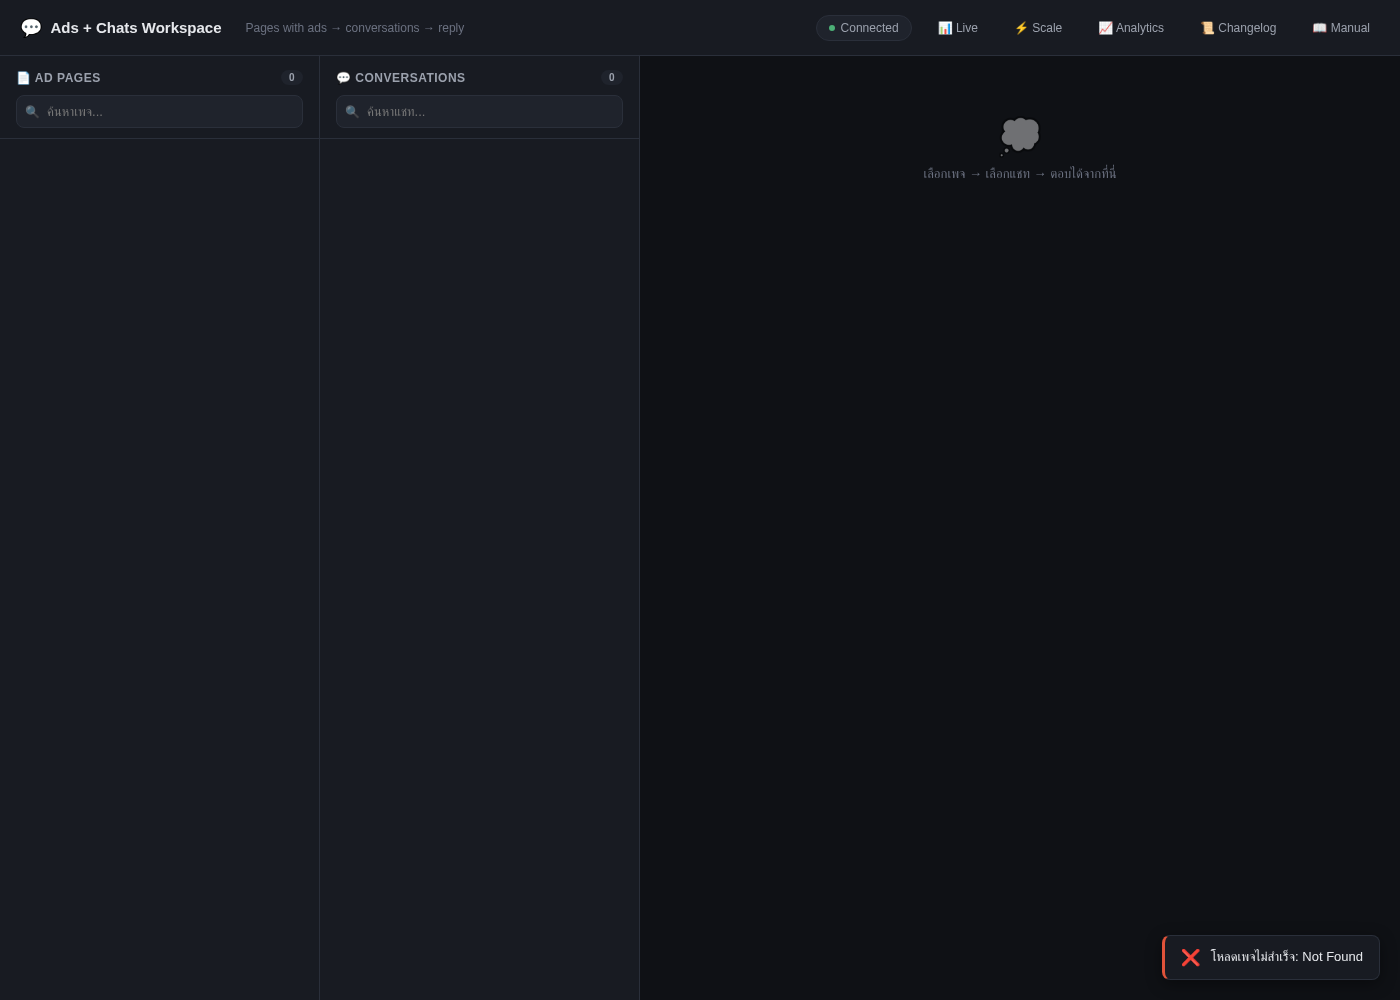Open the Changelog
Viewport: 1400px width, 1000px height.
[1238, 28]
